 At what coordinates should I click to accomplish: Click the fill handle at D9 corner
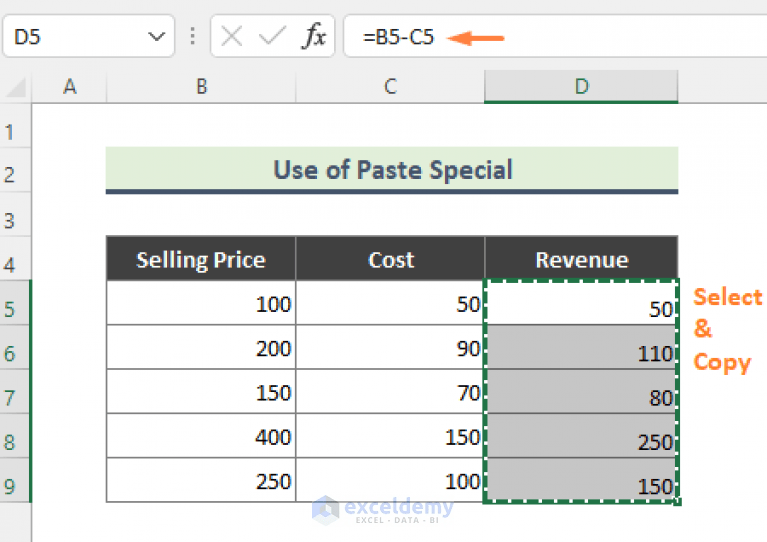click(677, 502)
